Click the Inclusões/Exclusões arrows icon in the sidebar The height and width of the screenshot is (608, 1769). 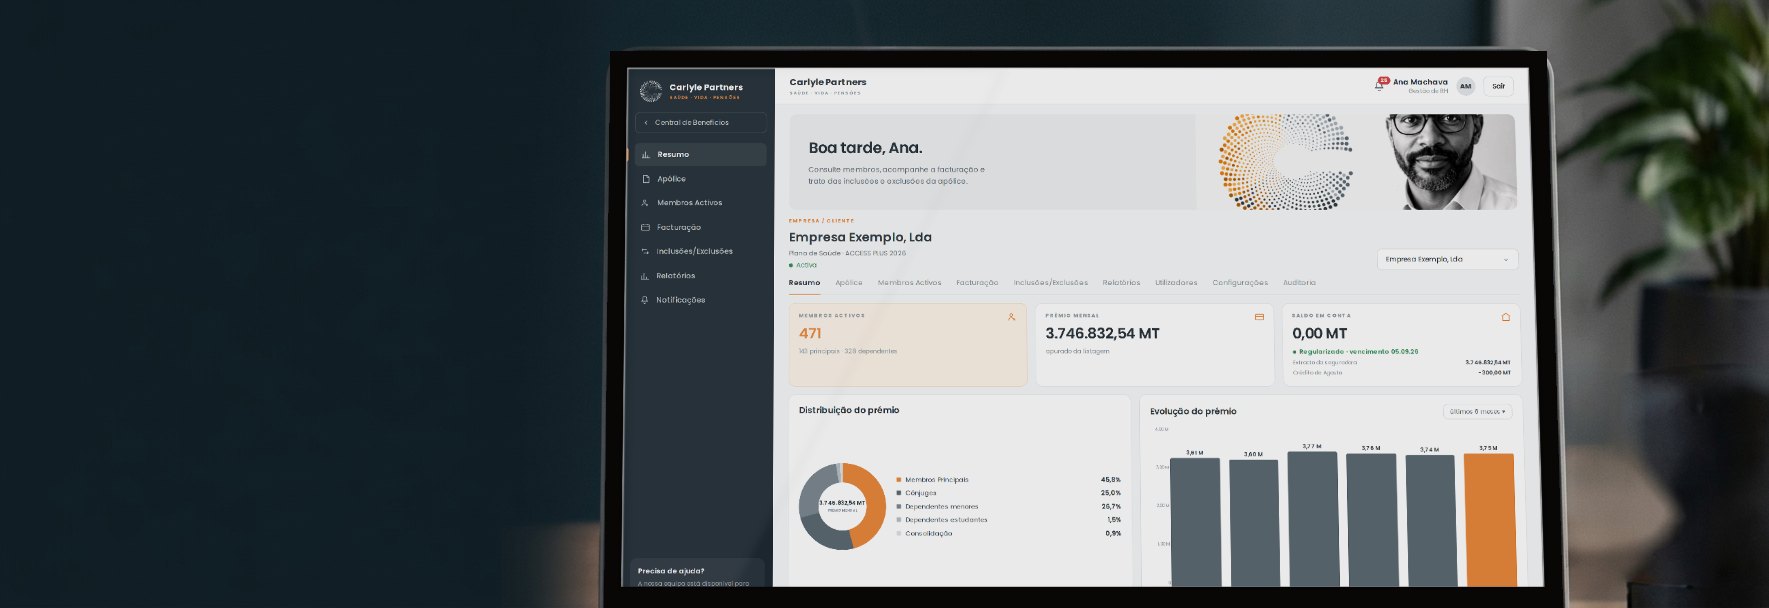coord(645,251)
